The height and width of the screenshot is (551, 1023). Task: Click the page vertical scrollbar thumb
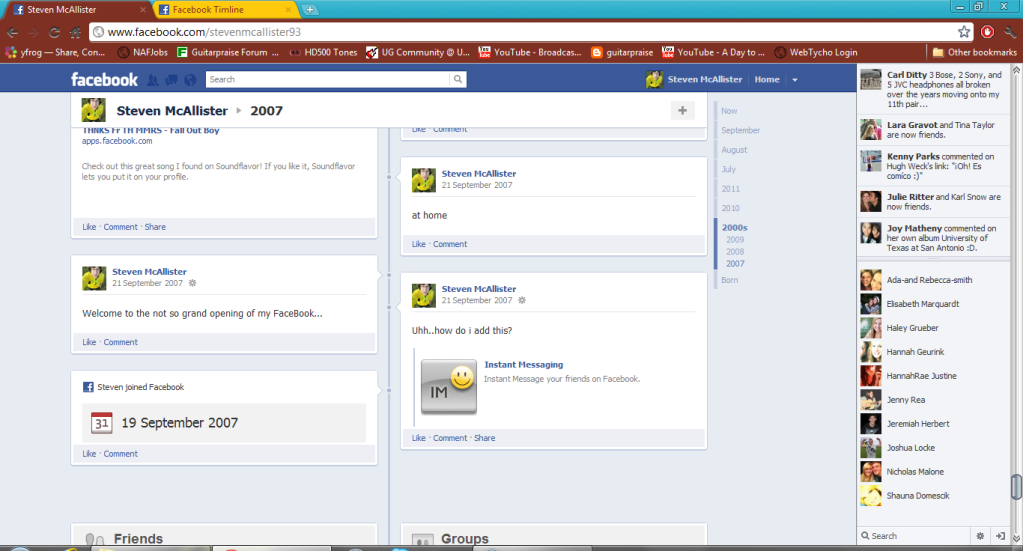(1016, 486)
